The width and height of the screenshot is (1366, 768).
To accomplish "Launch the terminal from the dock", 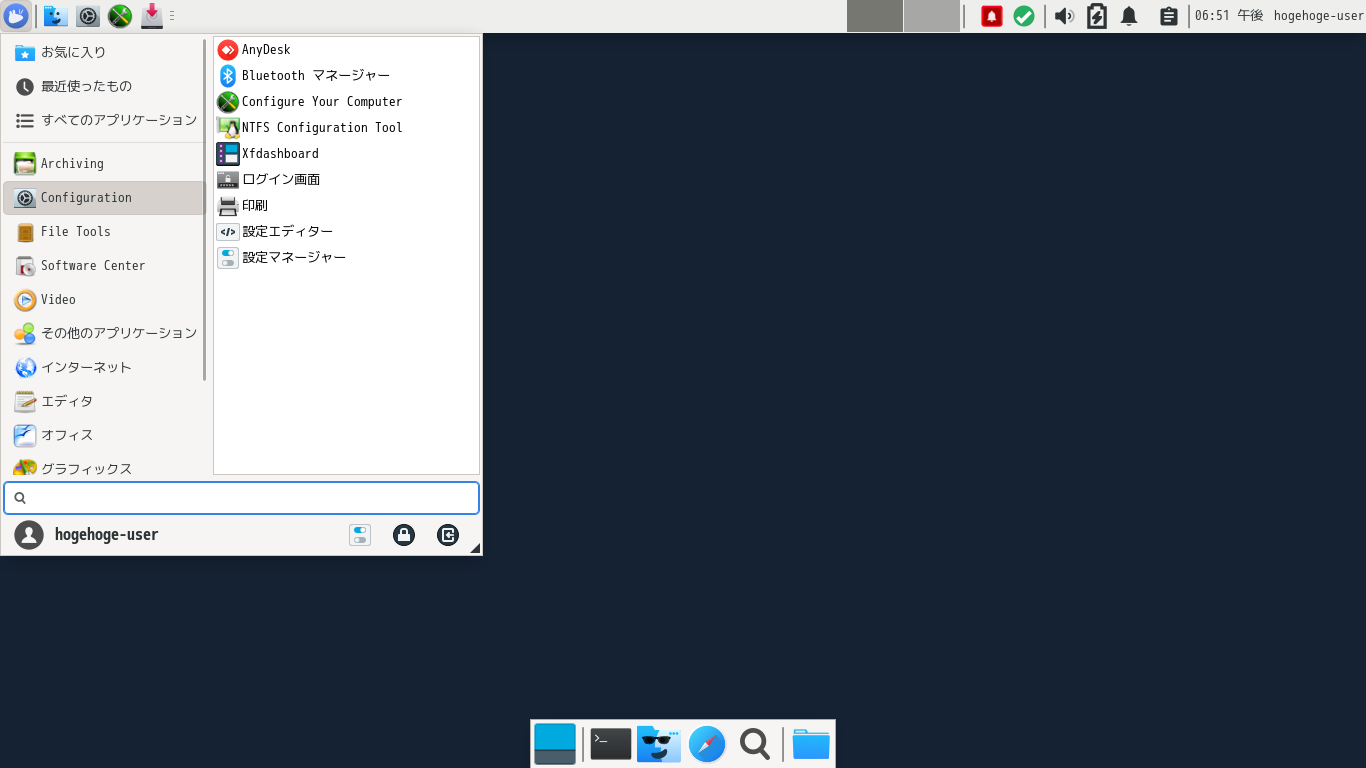I will click(611, 744).
